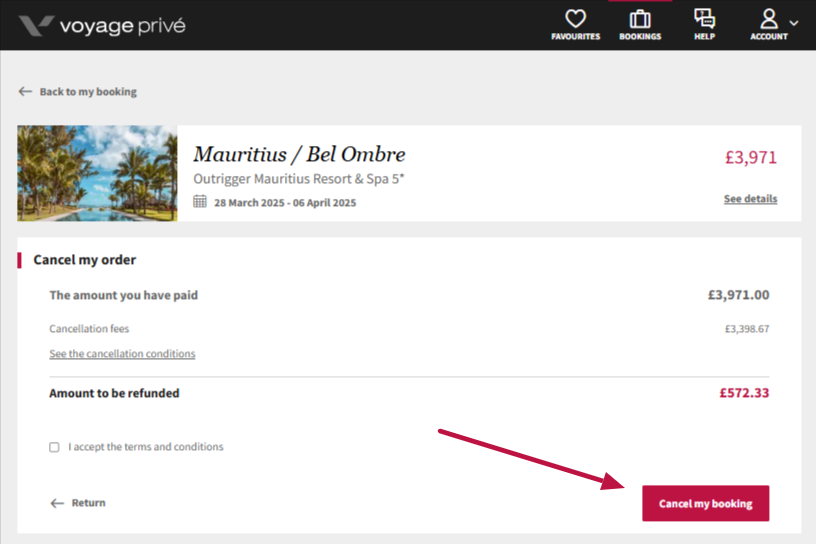Viewport: 816px width, 544px height.
Task: Click the 'Cancellation fees' label
Action: pyautogui.click(x=89, y=328)
